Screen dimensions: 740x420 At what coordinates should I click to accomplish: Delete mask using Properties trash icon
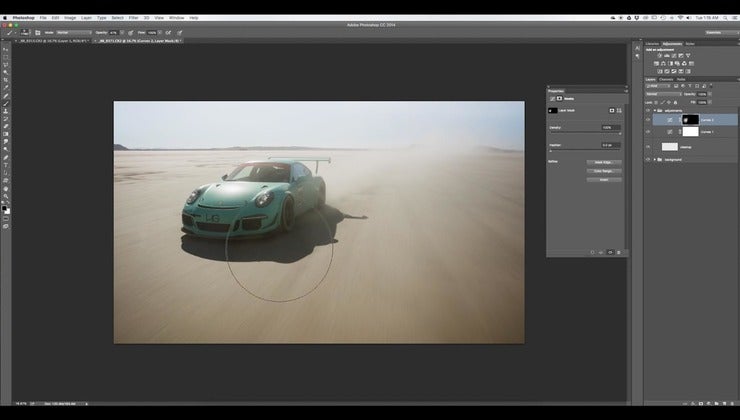pyautogui.click(x=619, y=252)
